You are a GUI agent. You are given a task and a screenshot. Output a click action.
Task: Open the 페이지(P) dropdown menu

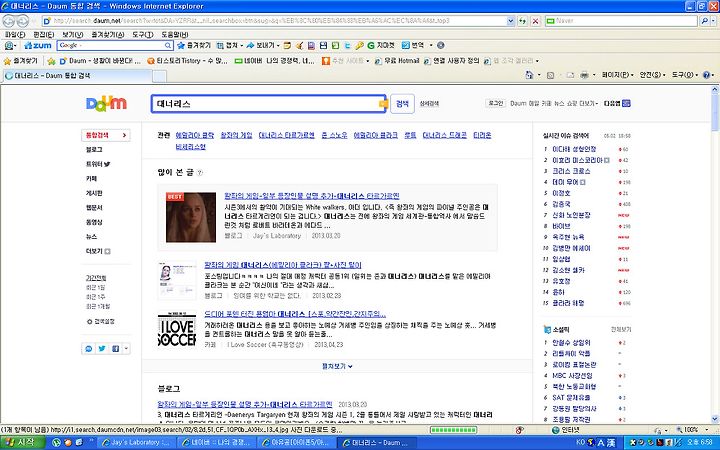pyautogui.click(x=618, y=74)
